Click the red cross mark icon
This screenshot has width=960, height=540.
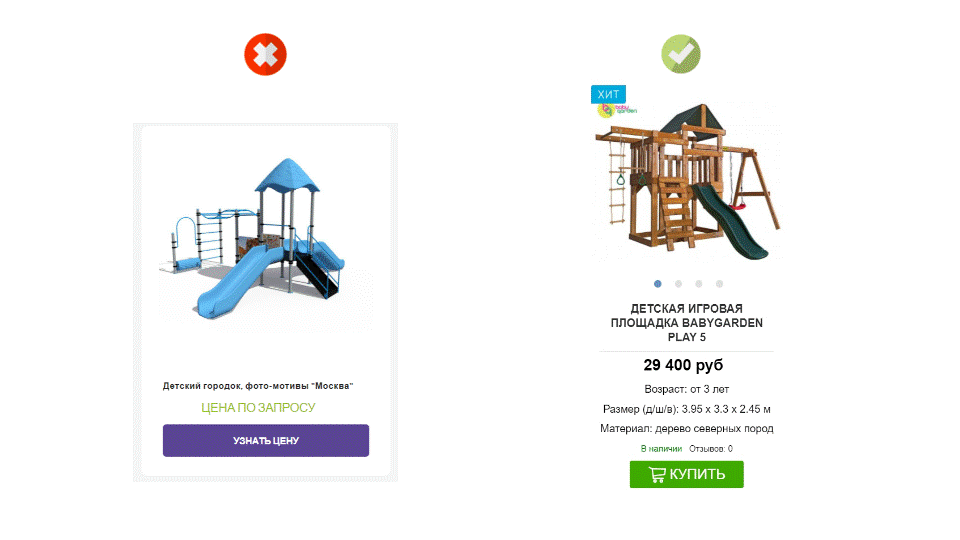pyautogui.click(x=265, y=54)
